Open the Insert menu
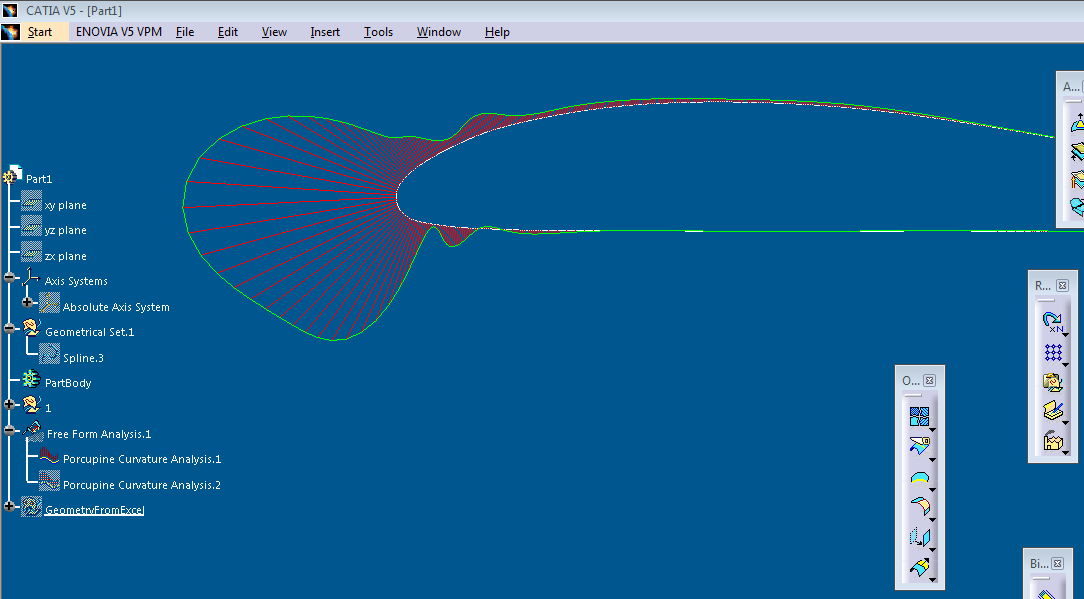This screenshot has height=599, width=1084. (325, 32)
